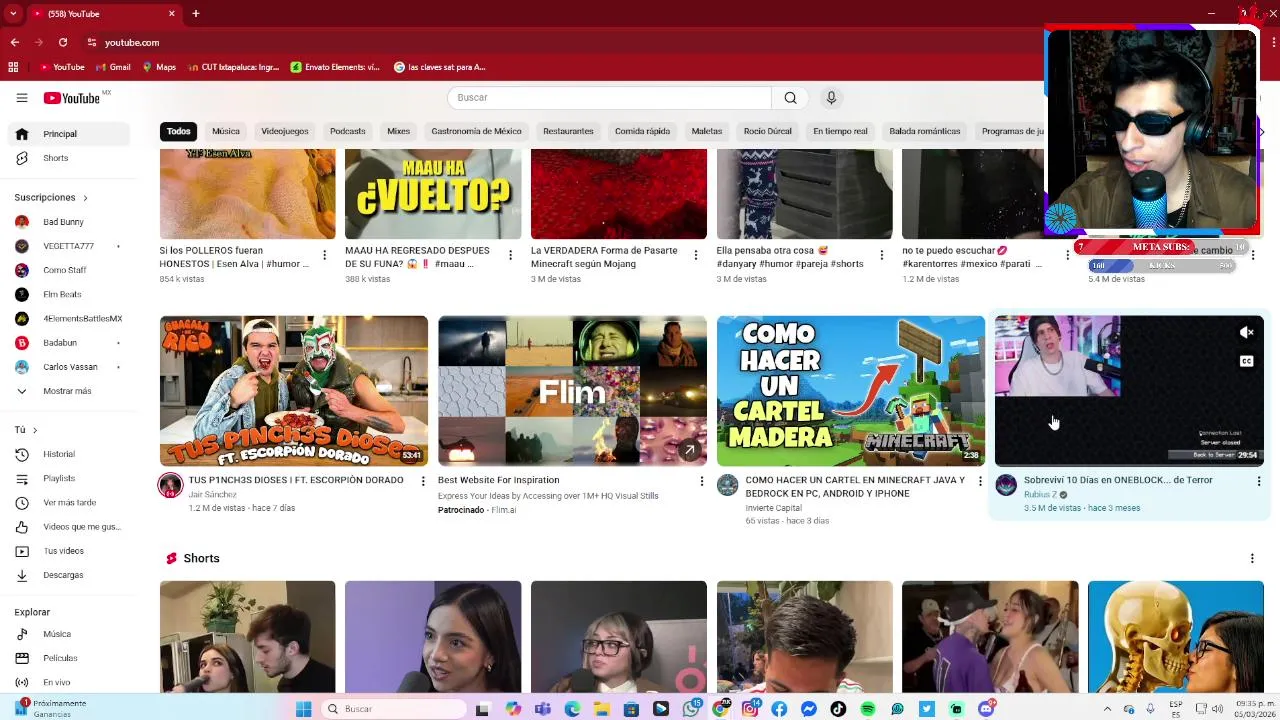This screenshot has height=720, width=1280.
Task: Open Playlists in the sidebar
Action: (x=68, y=478)
